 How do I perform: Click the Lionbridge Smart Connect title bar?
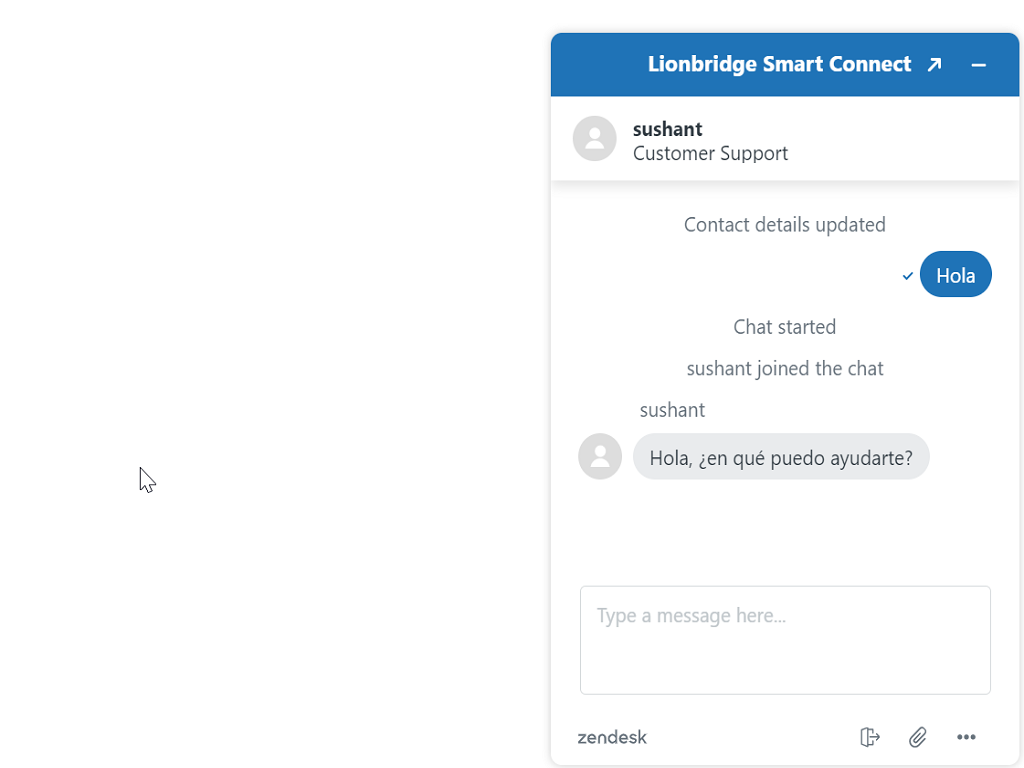tap(780, 63)
